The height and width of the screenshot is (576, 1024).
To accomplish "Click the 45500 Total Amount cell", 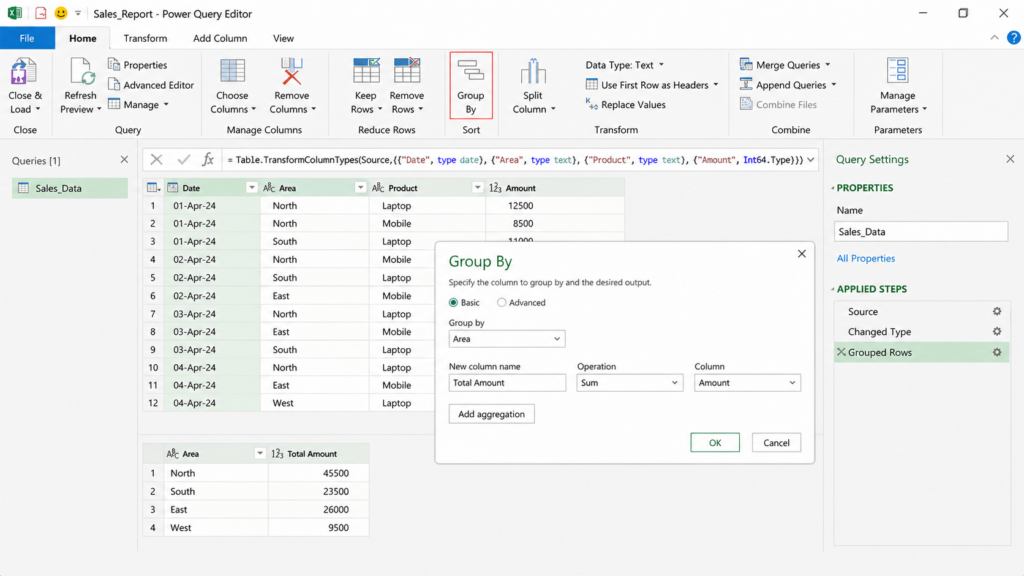I will coord(319,473).
